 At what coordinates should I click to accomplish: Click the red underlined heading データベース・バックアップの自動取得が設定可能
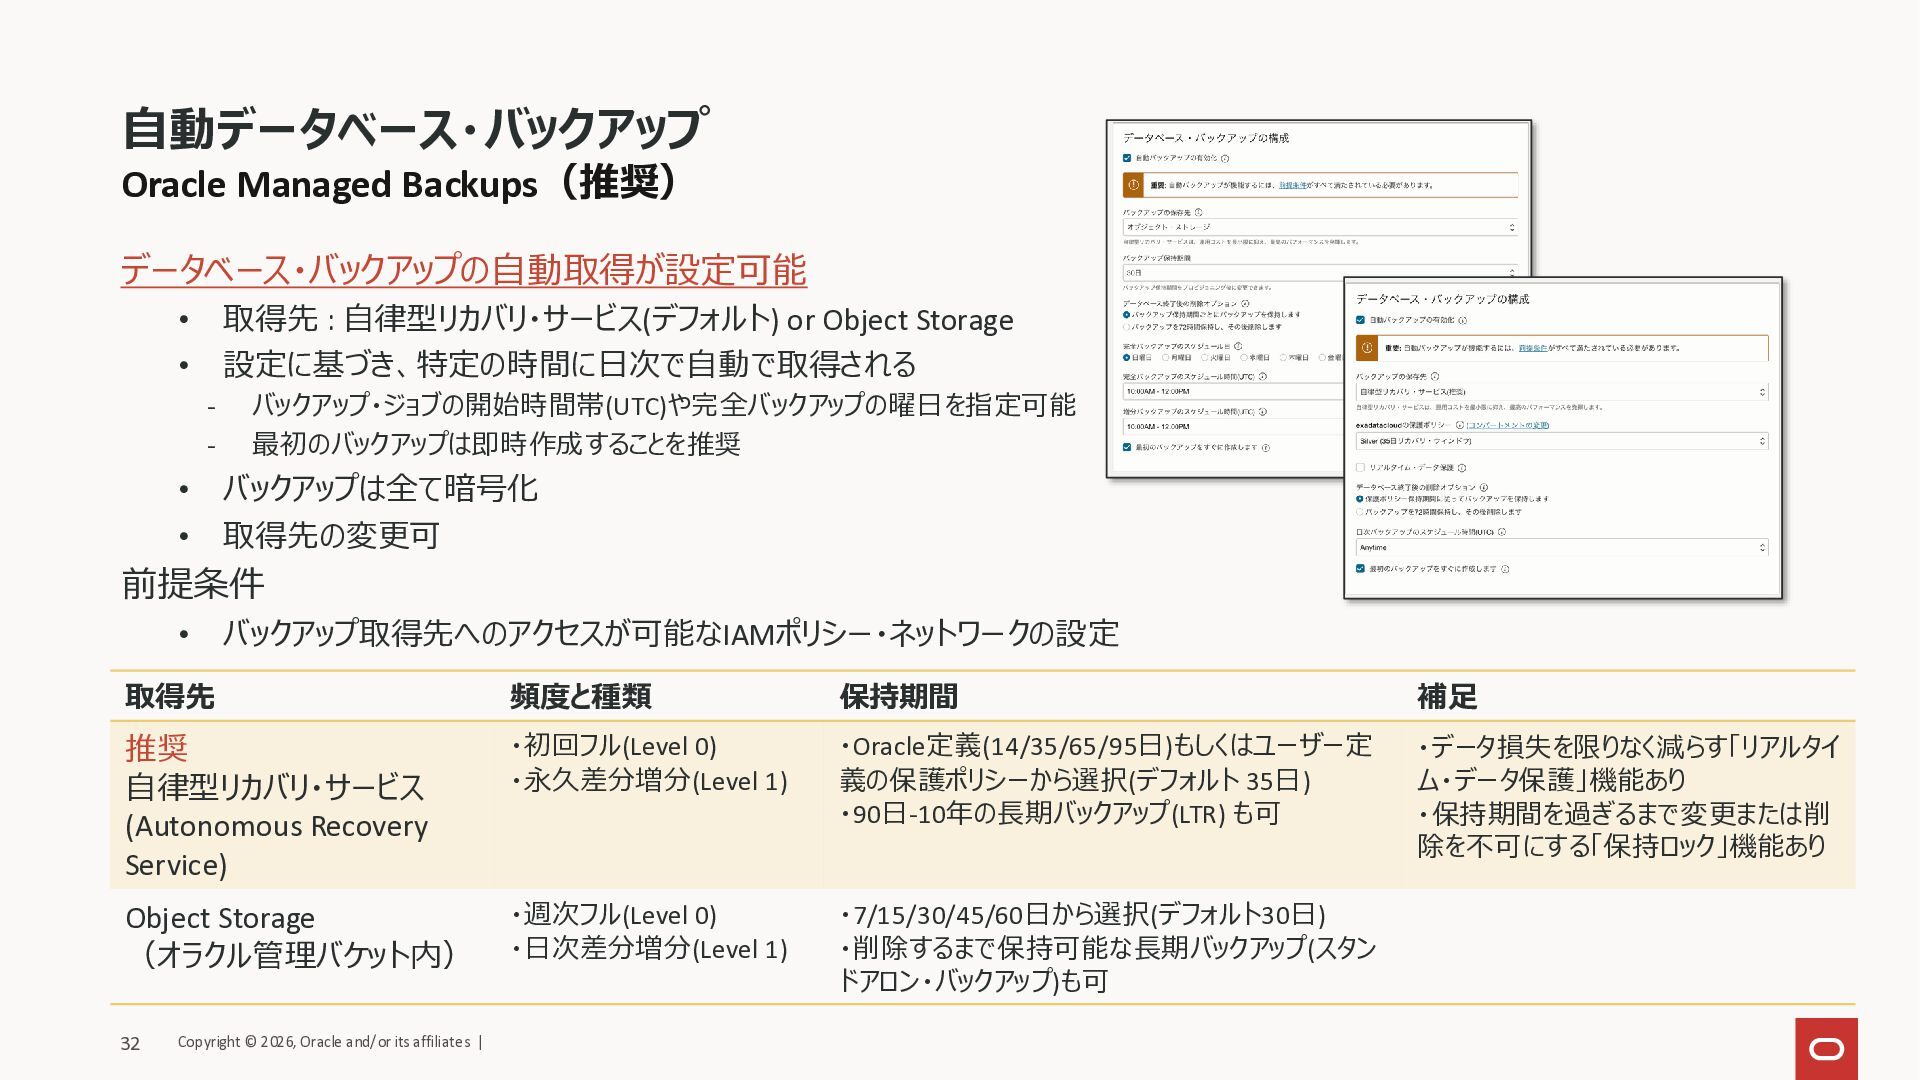463,270
